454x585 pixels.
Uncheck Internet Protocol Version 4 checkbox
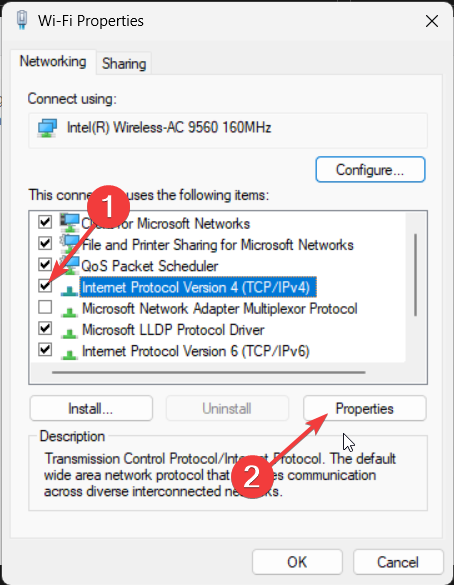(x=45, y=286)
